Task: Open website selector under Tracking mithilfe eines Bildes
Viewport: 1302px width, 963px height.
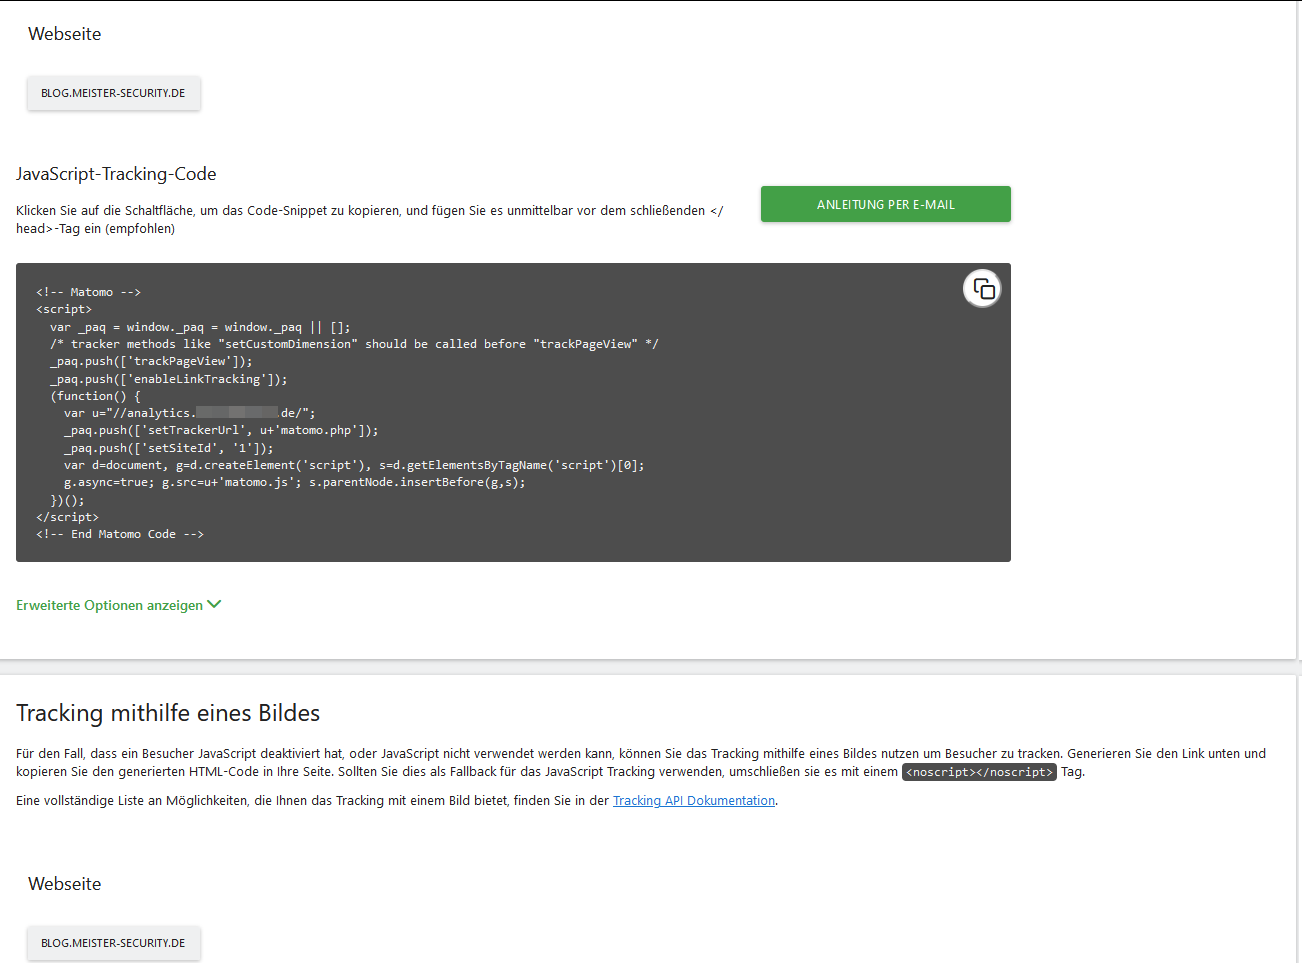Action: [x=114, y=943]
